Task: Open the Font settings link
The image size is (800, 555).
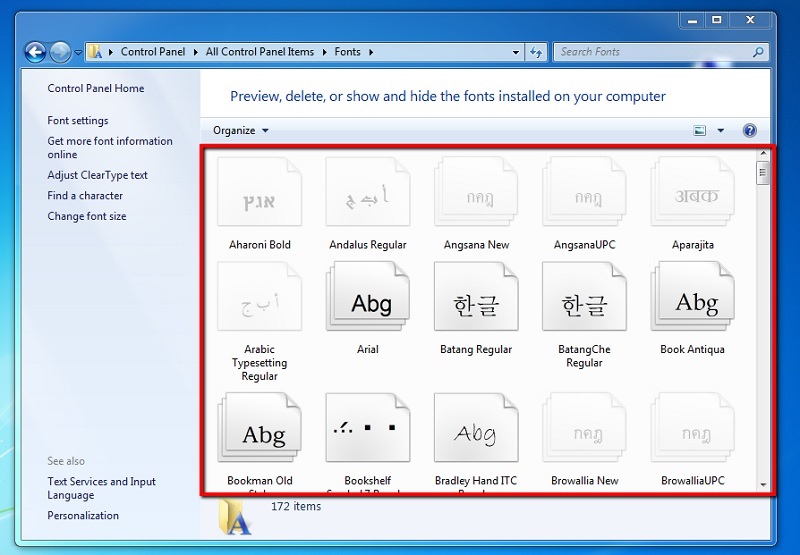Action: 78,120
